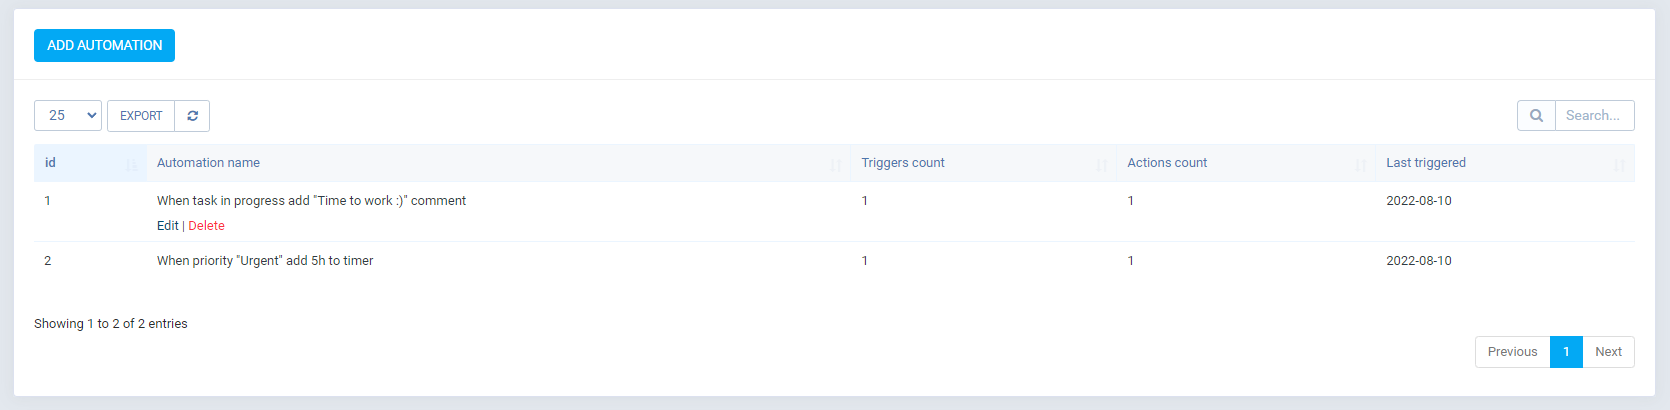
Task: Click Triggers count sort arrows icon
Action: [1101, 165]
